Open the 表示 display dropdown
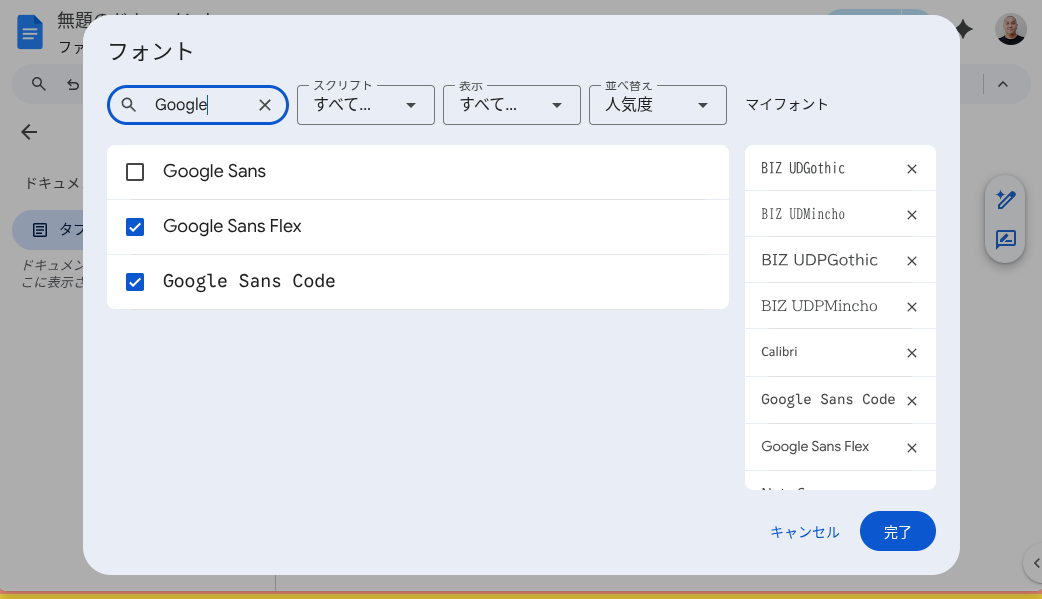This screenshot has width=1042, height=599. pyautogui.click(x=511, y=105)
